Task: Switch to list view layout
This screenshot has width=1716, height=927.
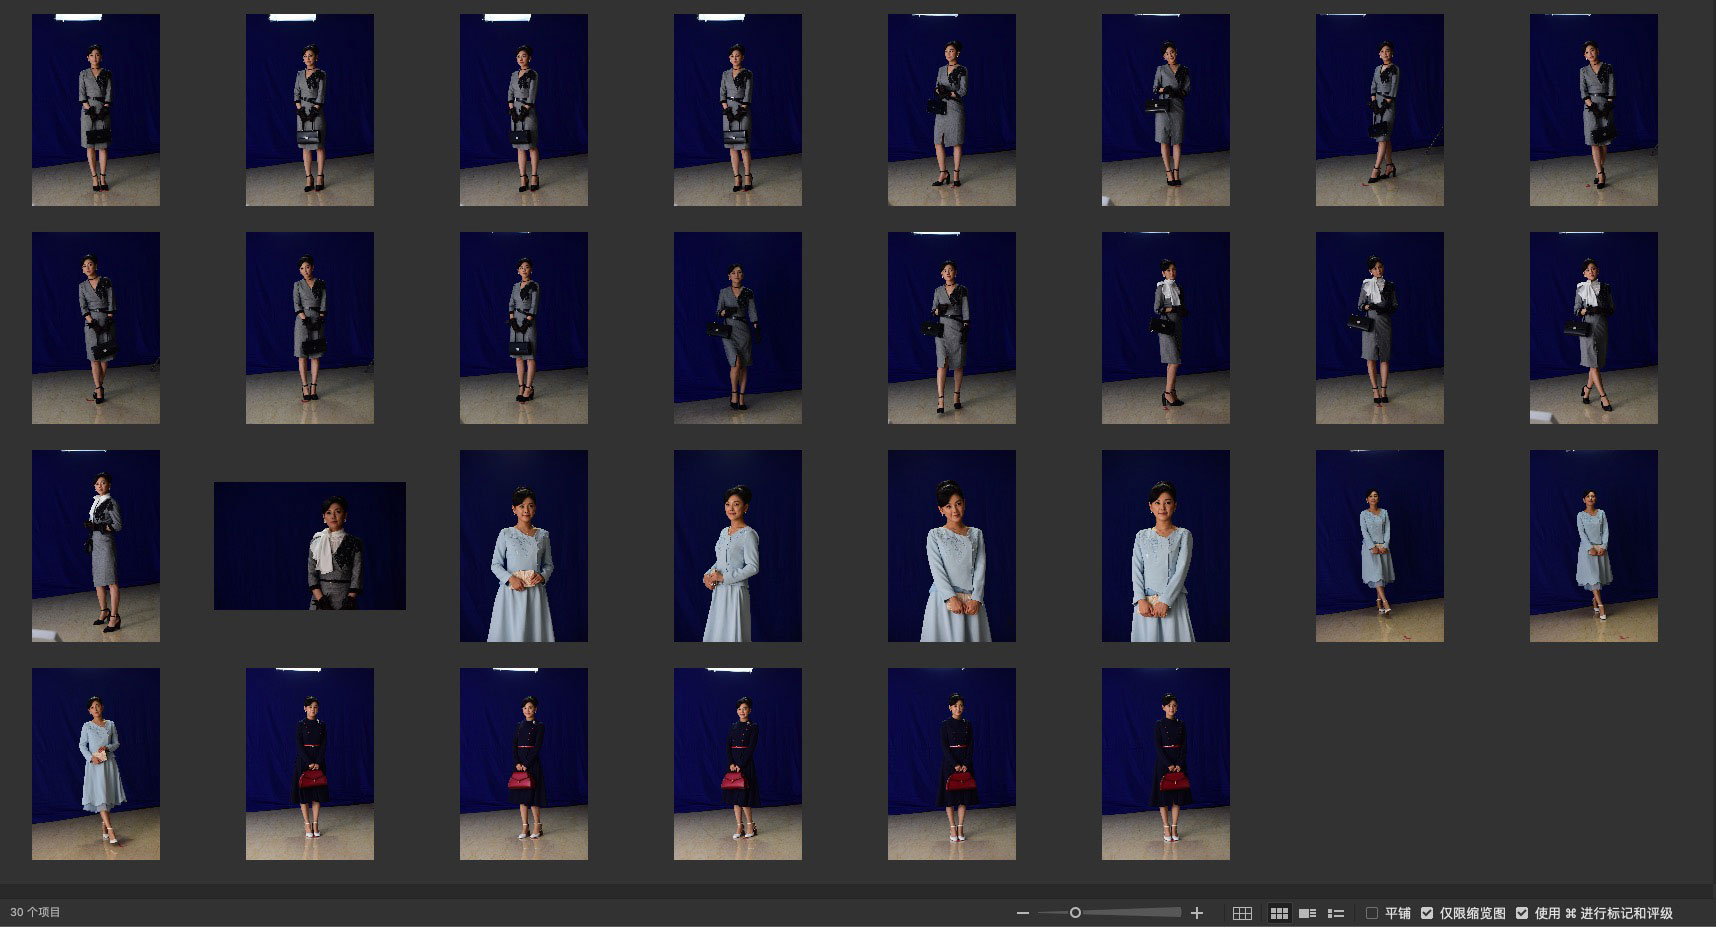Action: click(x=1335, y=913)
